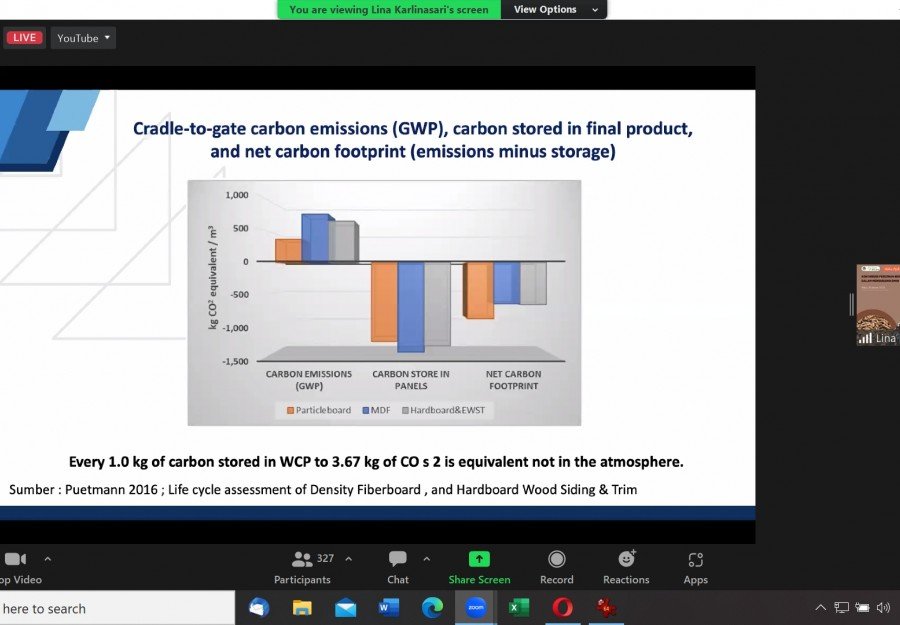Switch to Microsoft Excel in the taskbar
This screenshot has width=900, height=625.
pyautogui.click(x=519, y=608)
